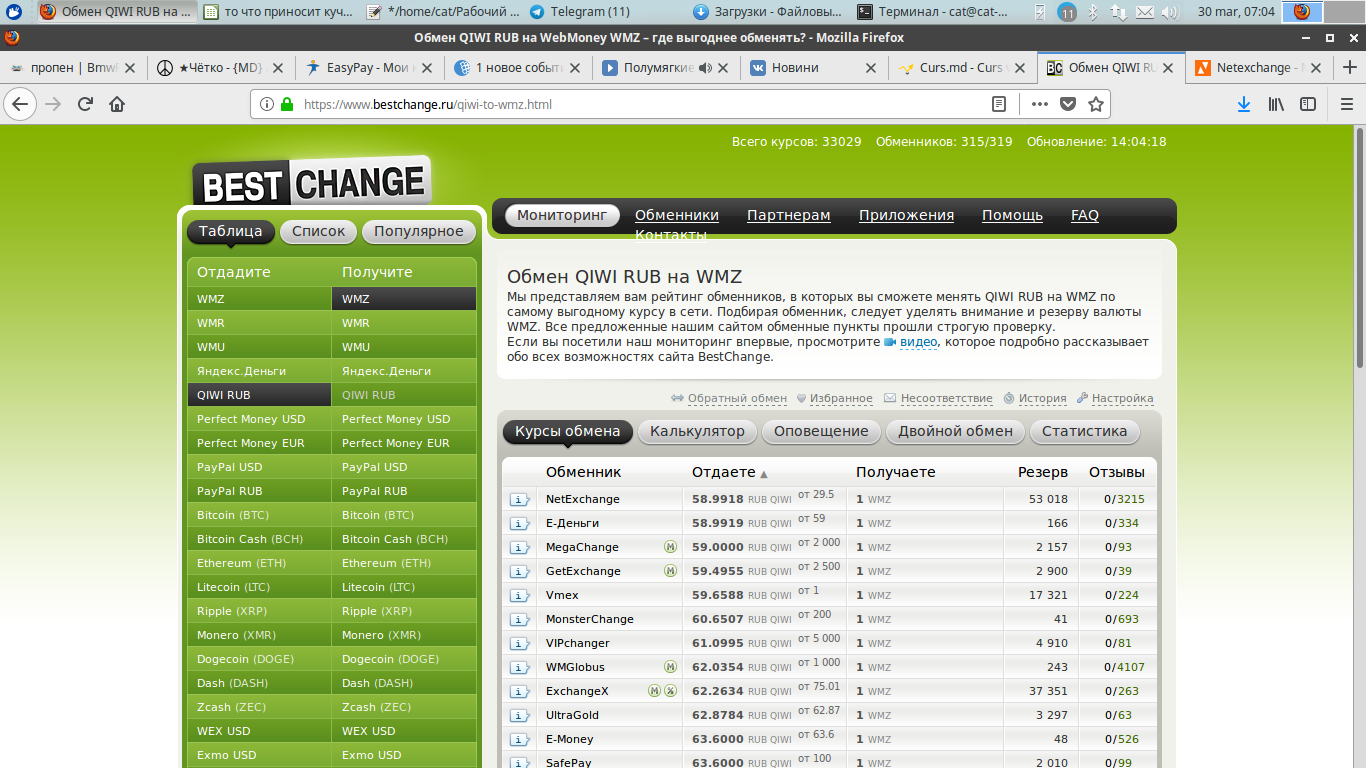Select Monero (XMR) in Получите column
1366x768 pixels.
tap(404, 635)
